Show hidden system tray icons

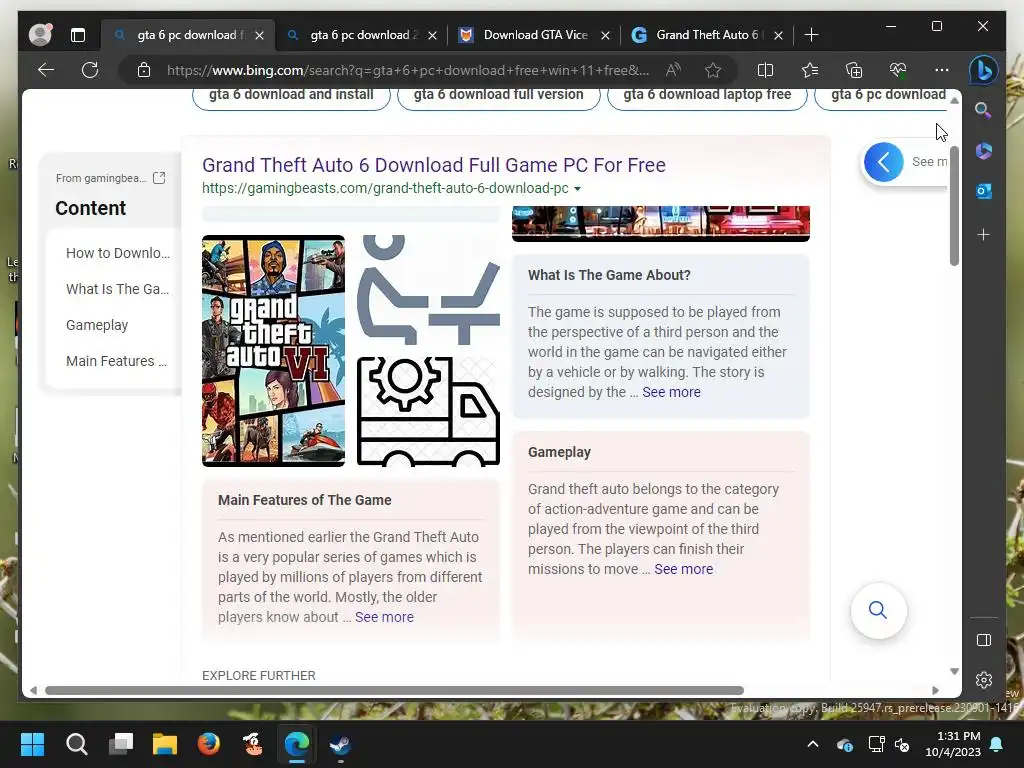[x=812, y=744]
